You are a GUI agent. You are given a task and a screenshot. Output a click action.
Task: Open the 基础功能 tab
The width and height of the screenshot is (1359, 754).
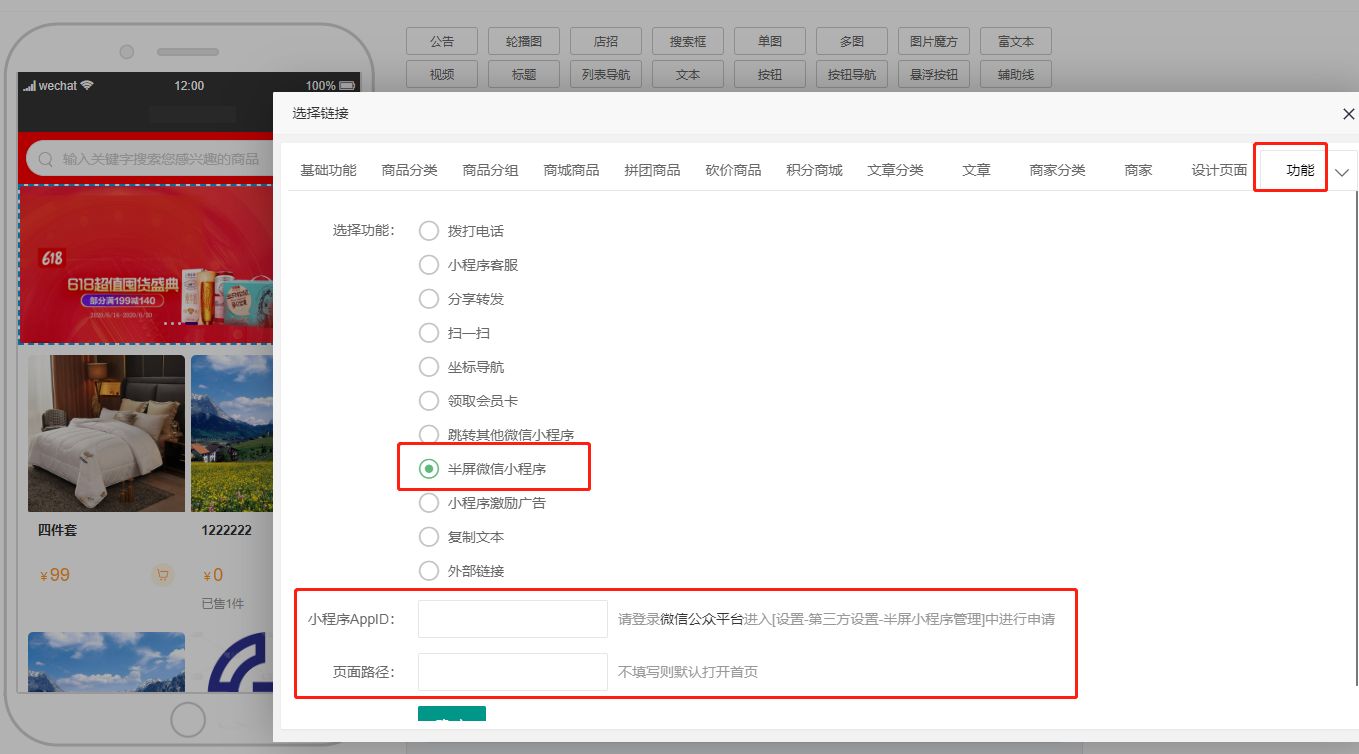328,171
